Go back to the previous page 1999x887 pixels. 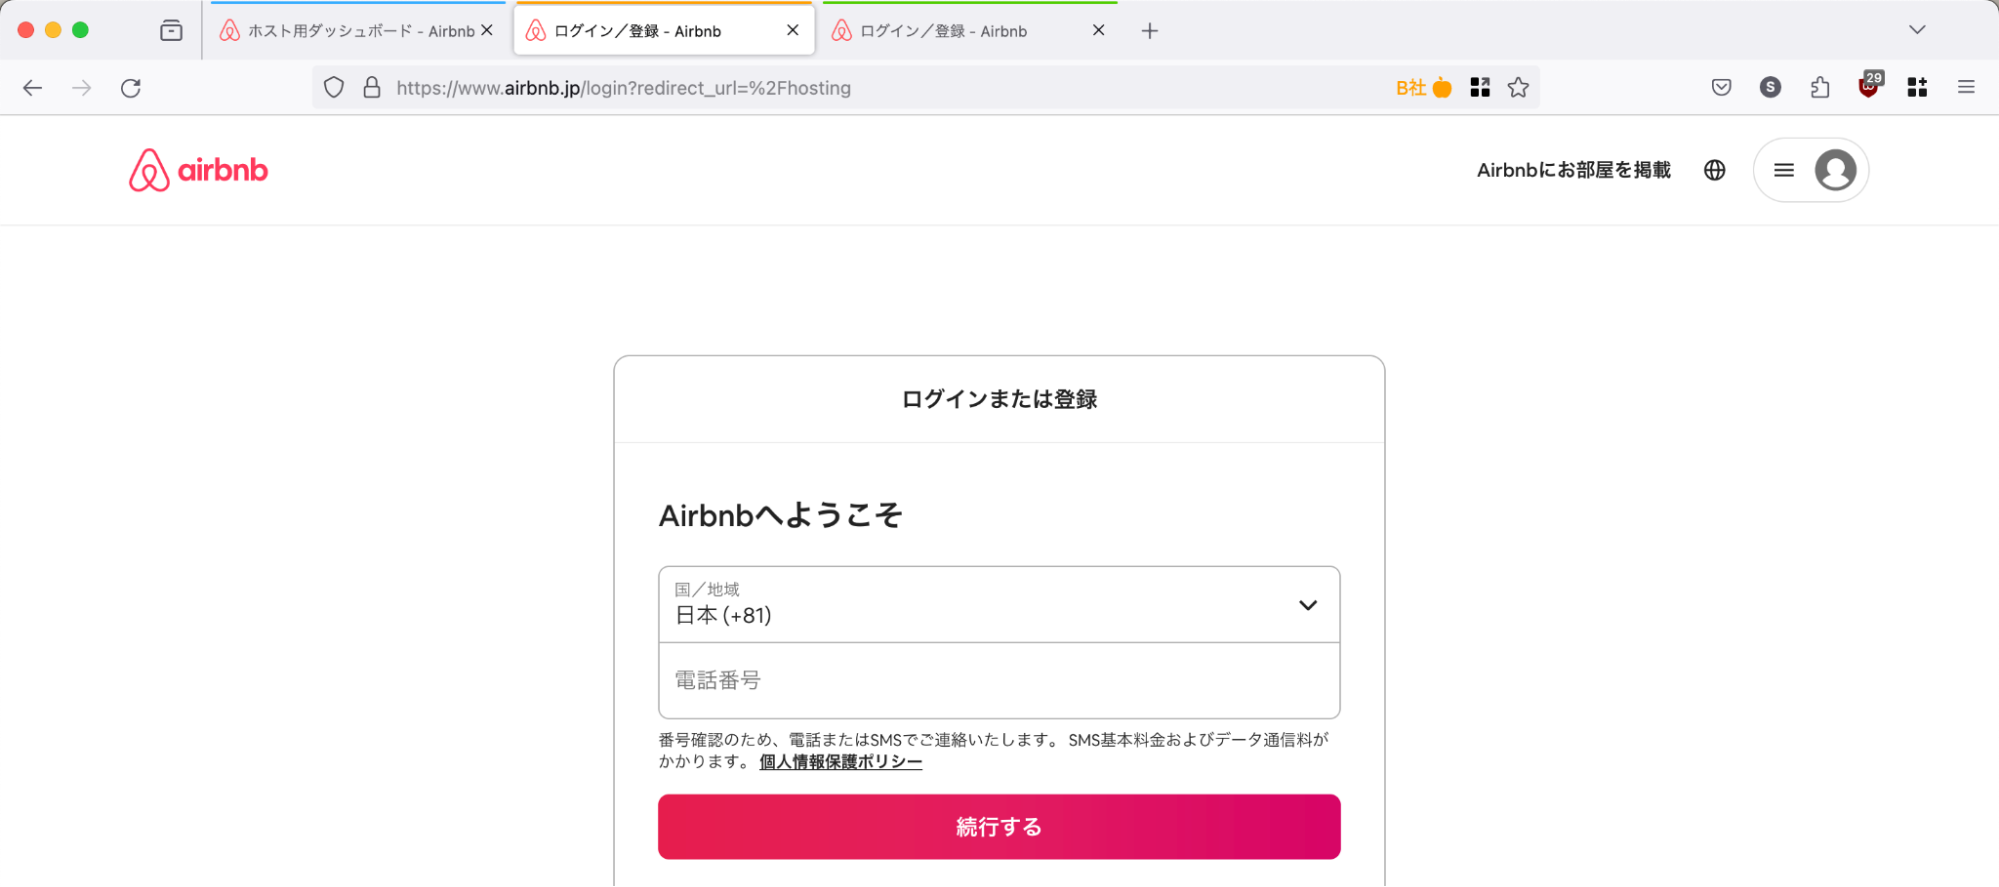pyautogui.click(x=32, y=88)
